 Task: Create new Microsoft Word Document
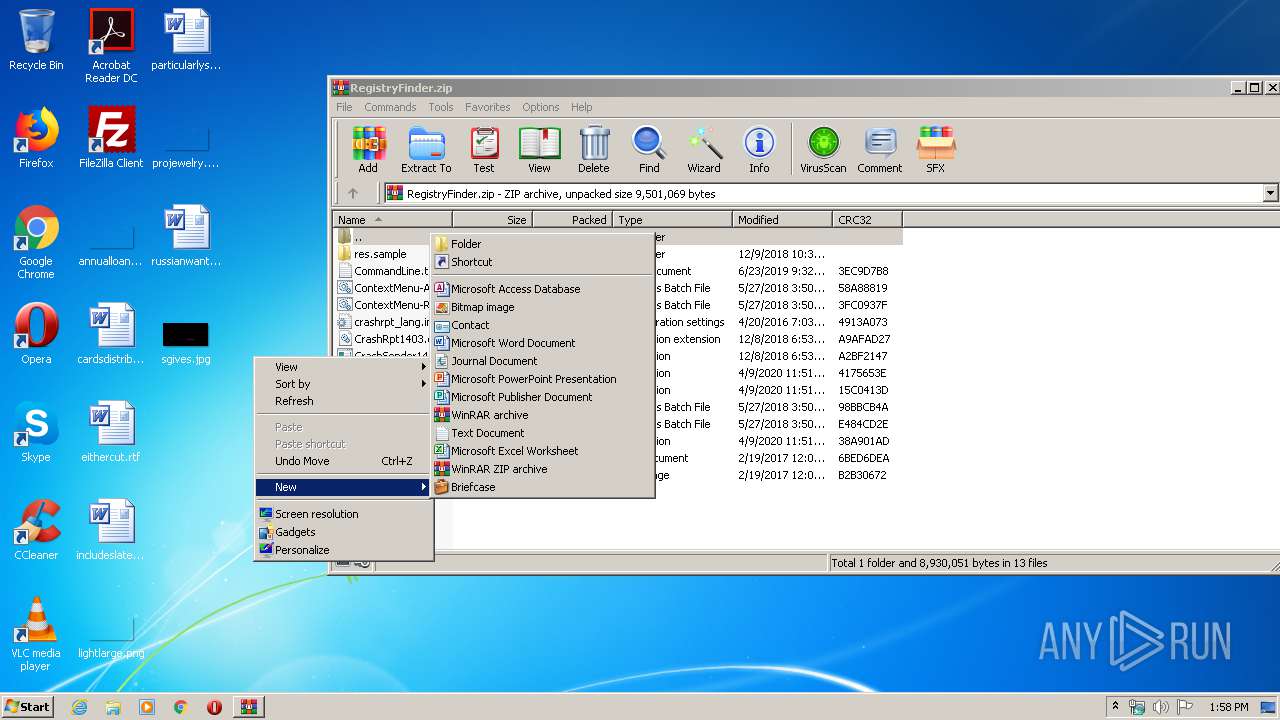point(542,343)
